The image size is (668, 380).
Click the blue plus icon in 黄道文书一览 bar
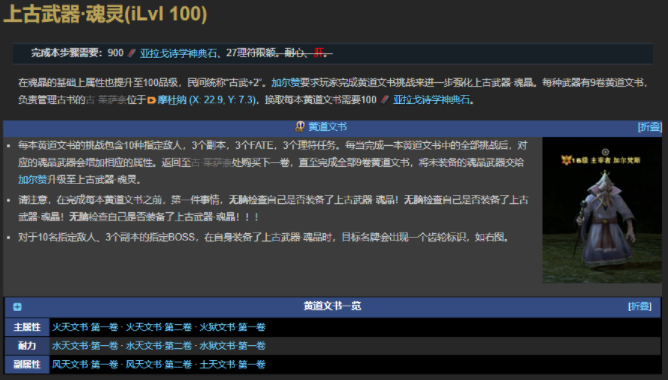[x=17, y=307]
